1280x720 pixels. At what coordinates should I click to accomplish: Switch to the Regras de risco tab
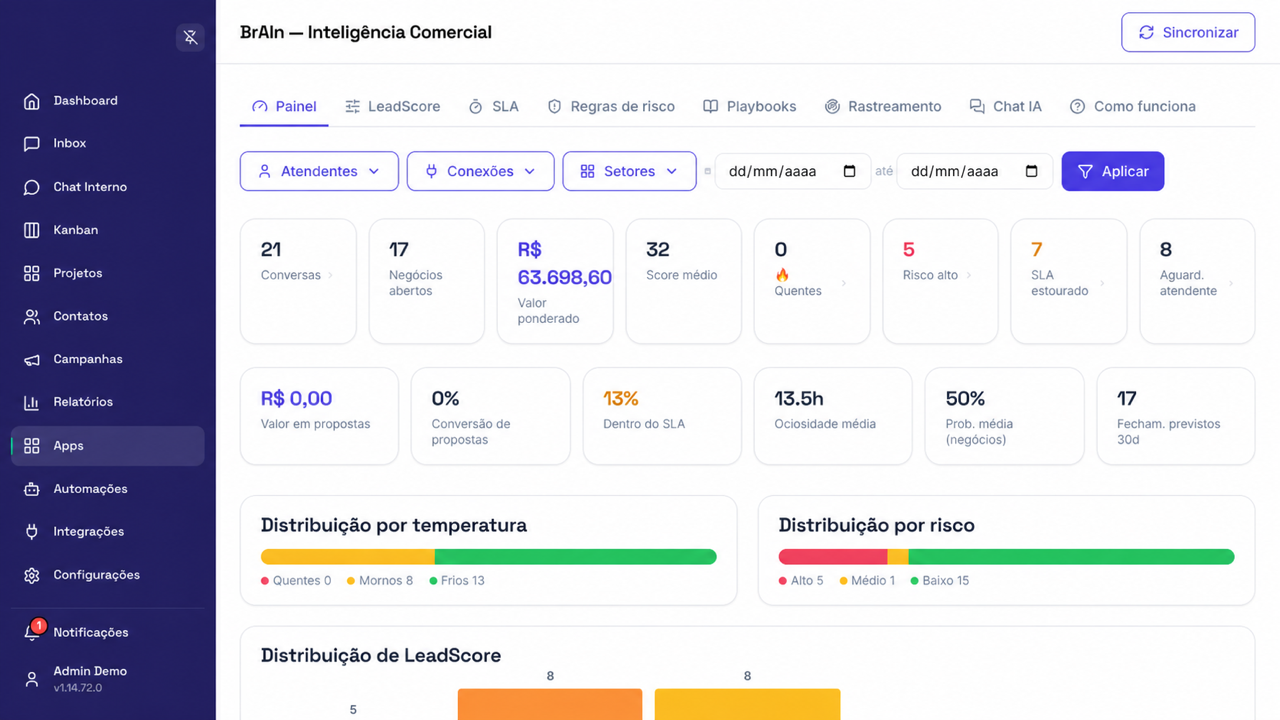[611, 106]
